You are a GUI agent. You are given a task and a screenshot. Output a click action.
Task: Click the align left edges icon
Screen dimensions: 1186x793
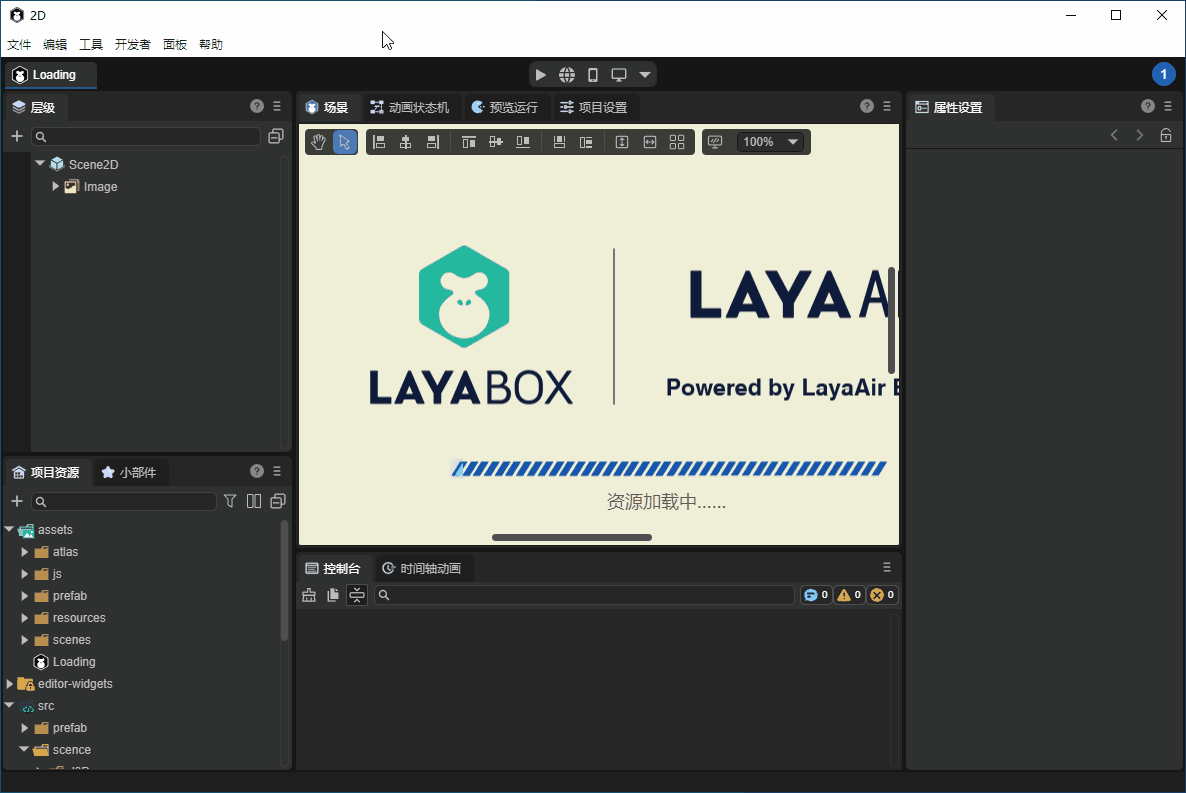tap(379, 142)
